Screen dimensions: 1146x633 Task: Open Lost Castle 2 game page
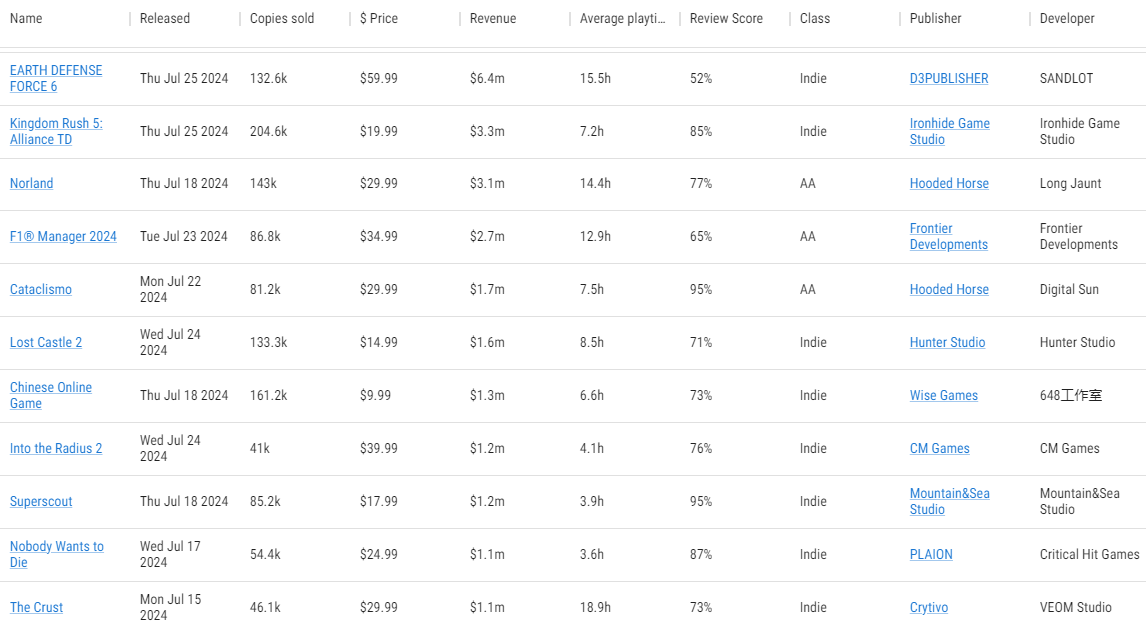[46, 342]
